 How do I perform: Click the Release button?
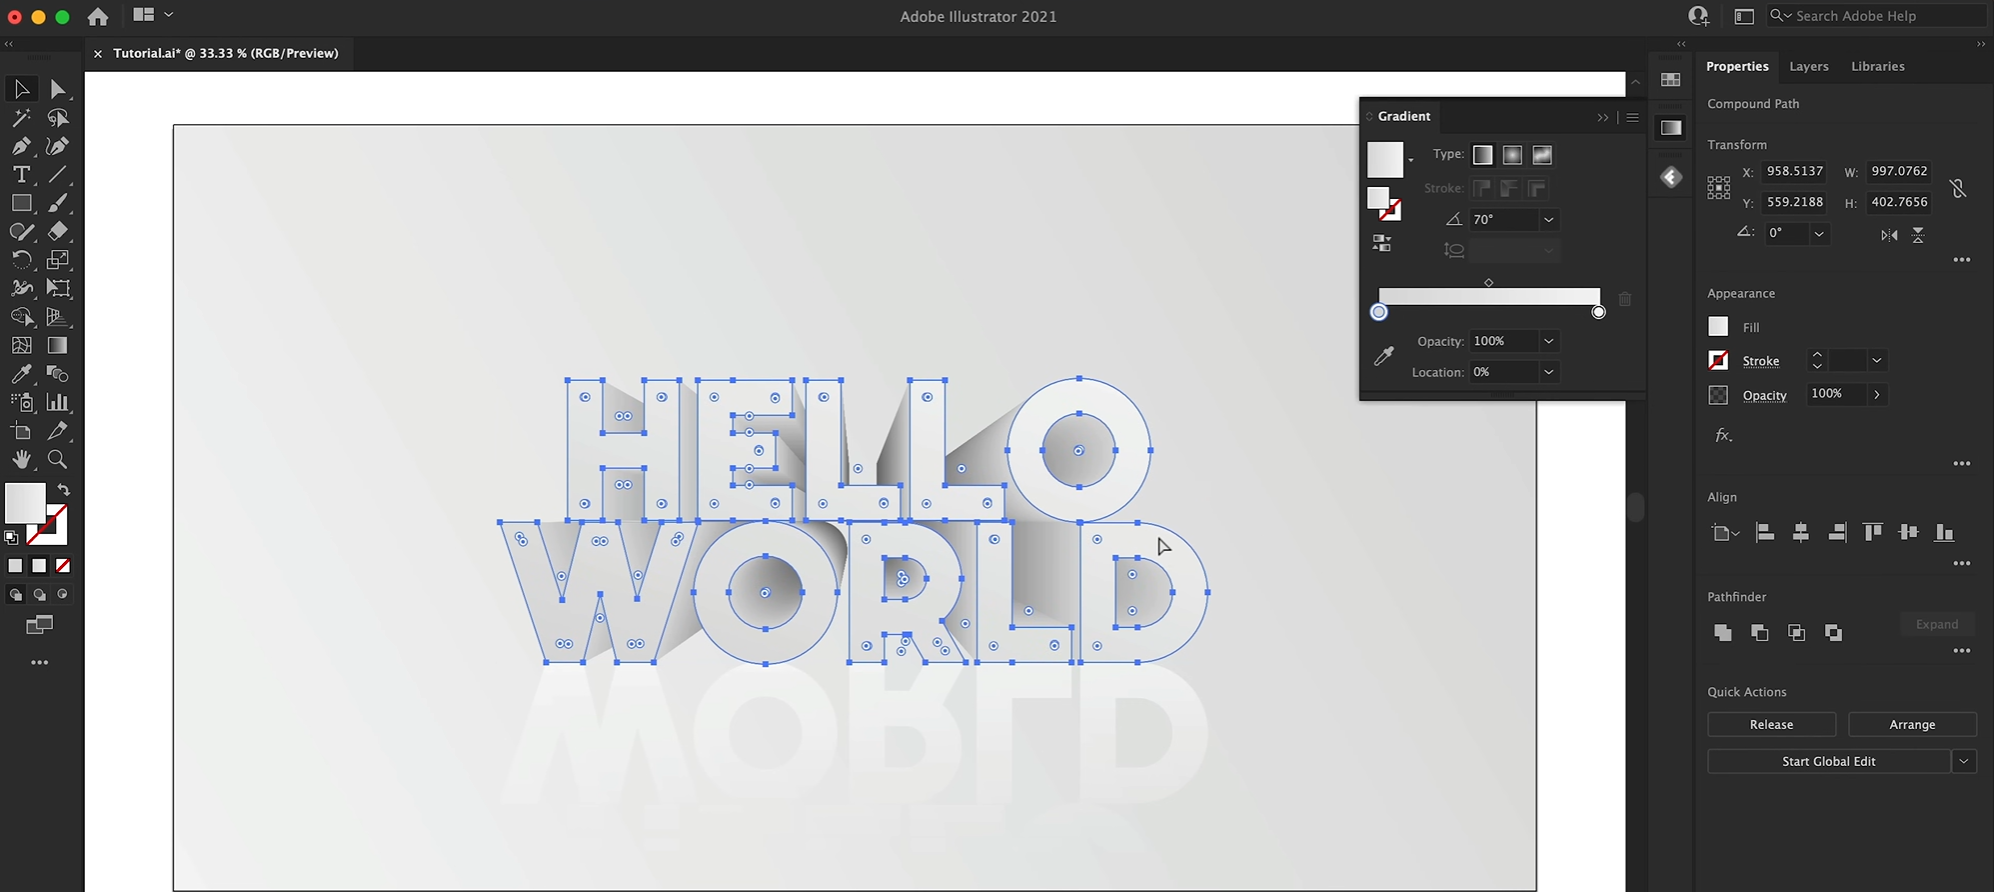1771,724
